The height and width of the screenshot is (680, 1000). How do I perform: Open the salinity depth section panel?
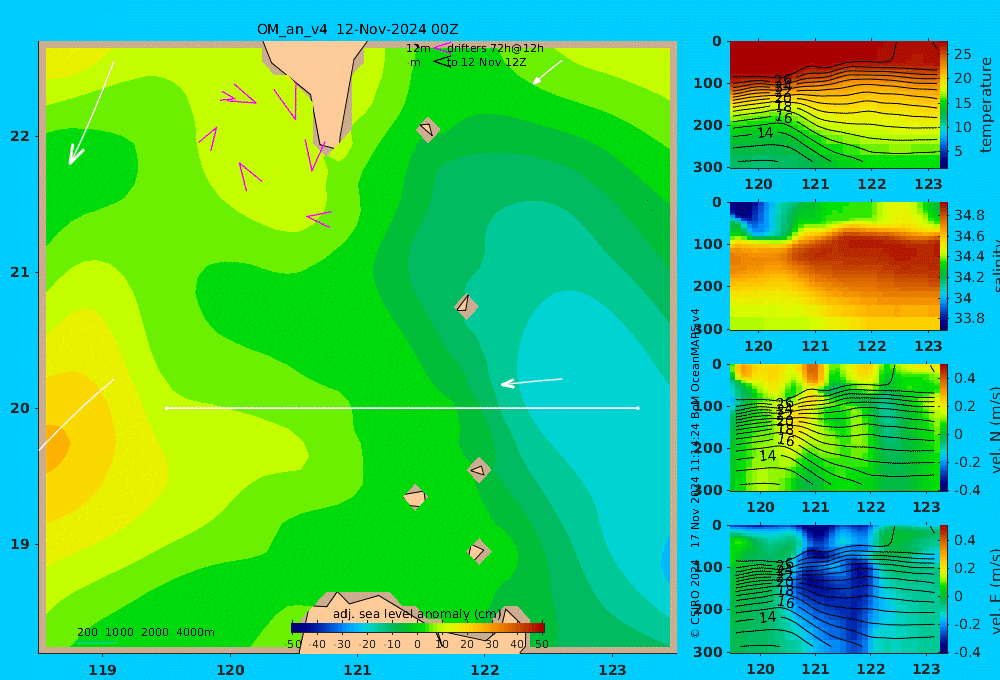point(834,266)
